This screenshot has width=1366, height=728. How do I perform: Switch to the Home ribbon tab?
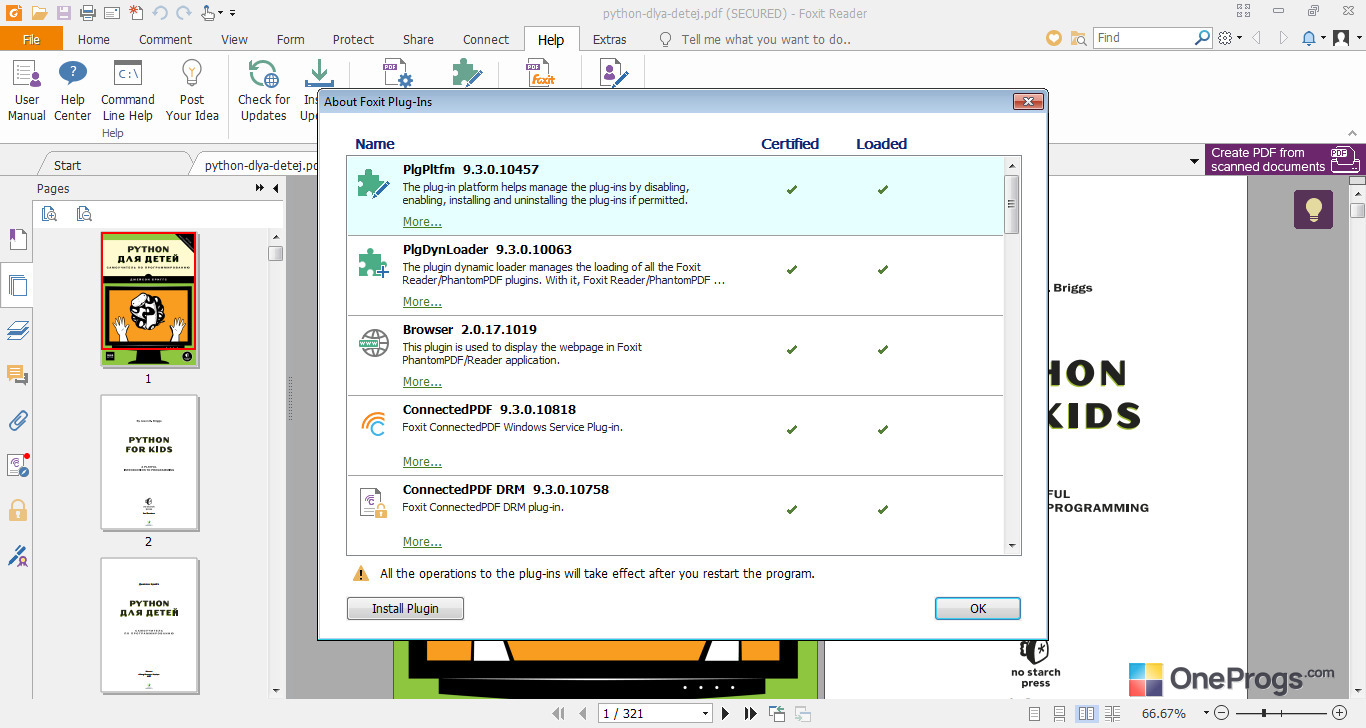[x=94, y=39]
